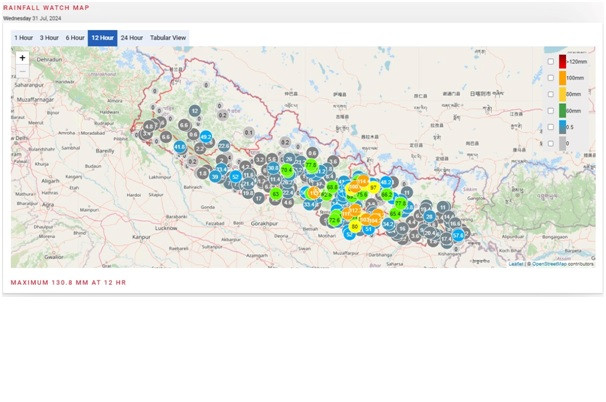Image resolution: width=606 pixels, height=402 pixels.
Task: Select the blue 57.6 eastern marker
Action: (x=458, y=235)
